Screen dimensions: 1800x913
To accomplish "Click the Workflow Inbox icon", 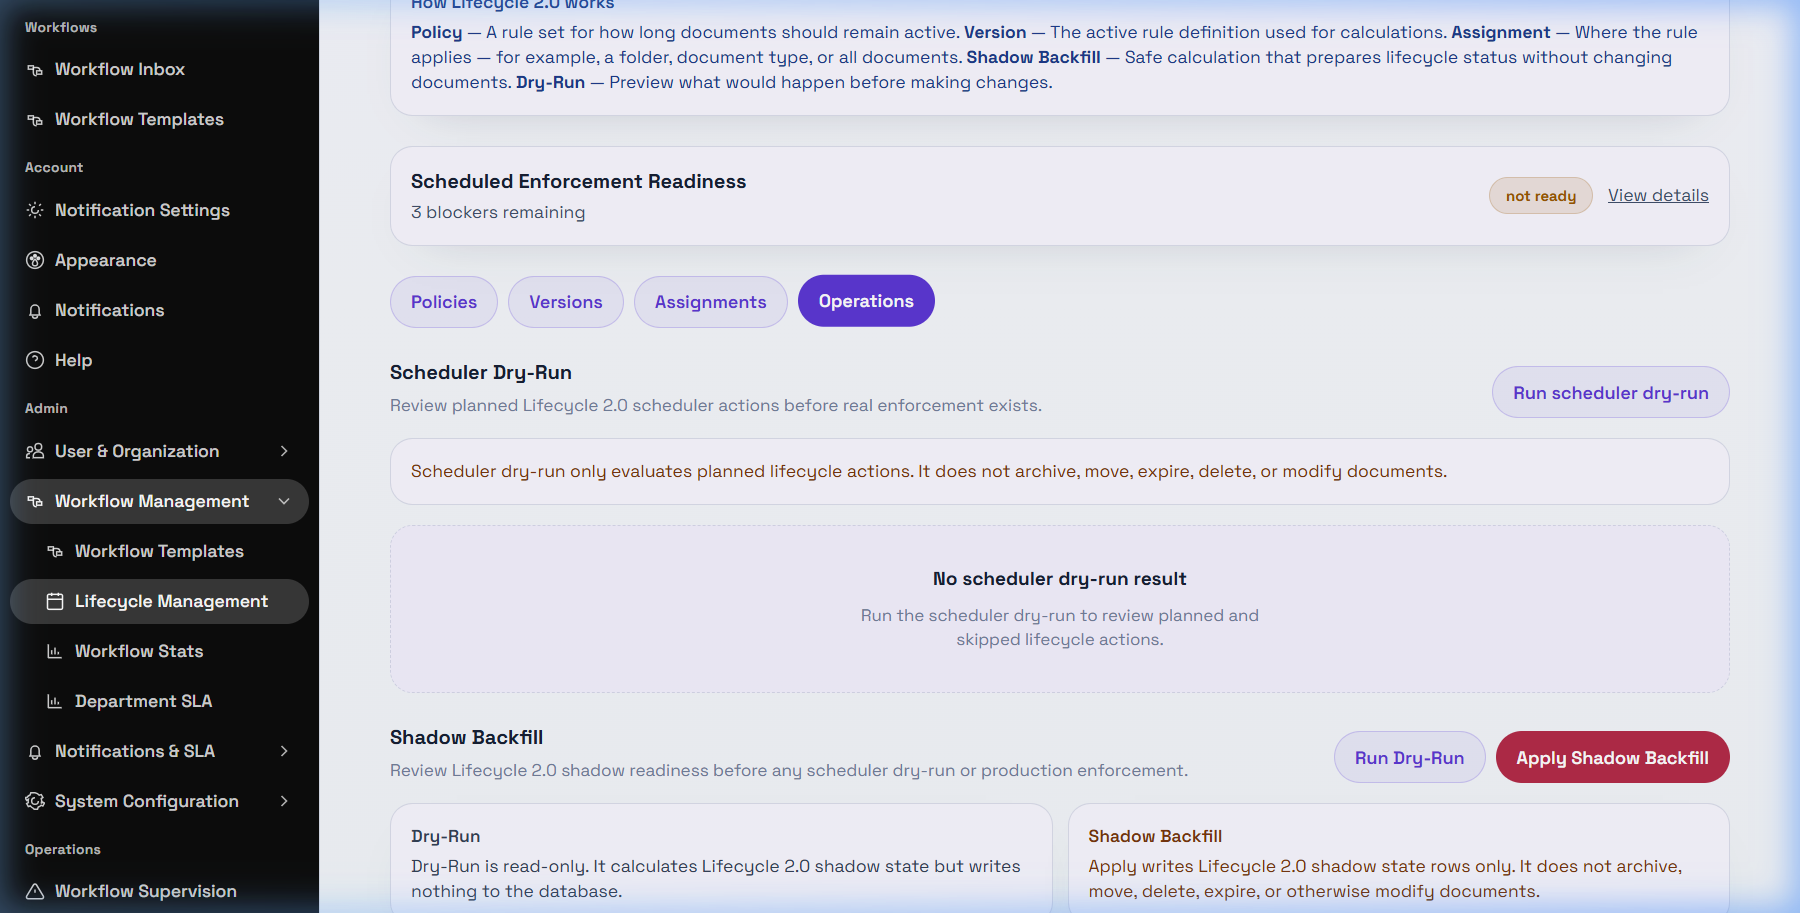I will coord(35,70).
